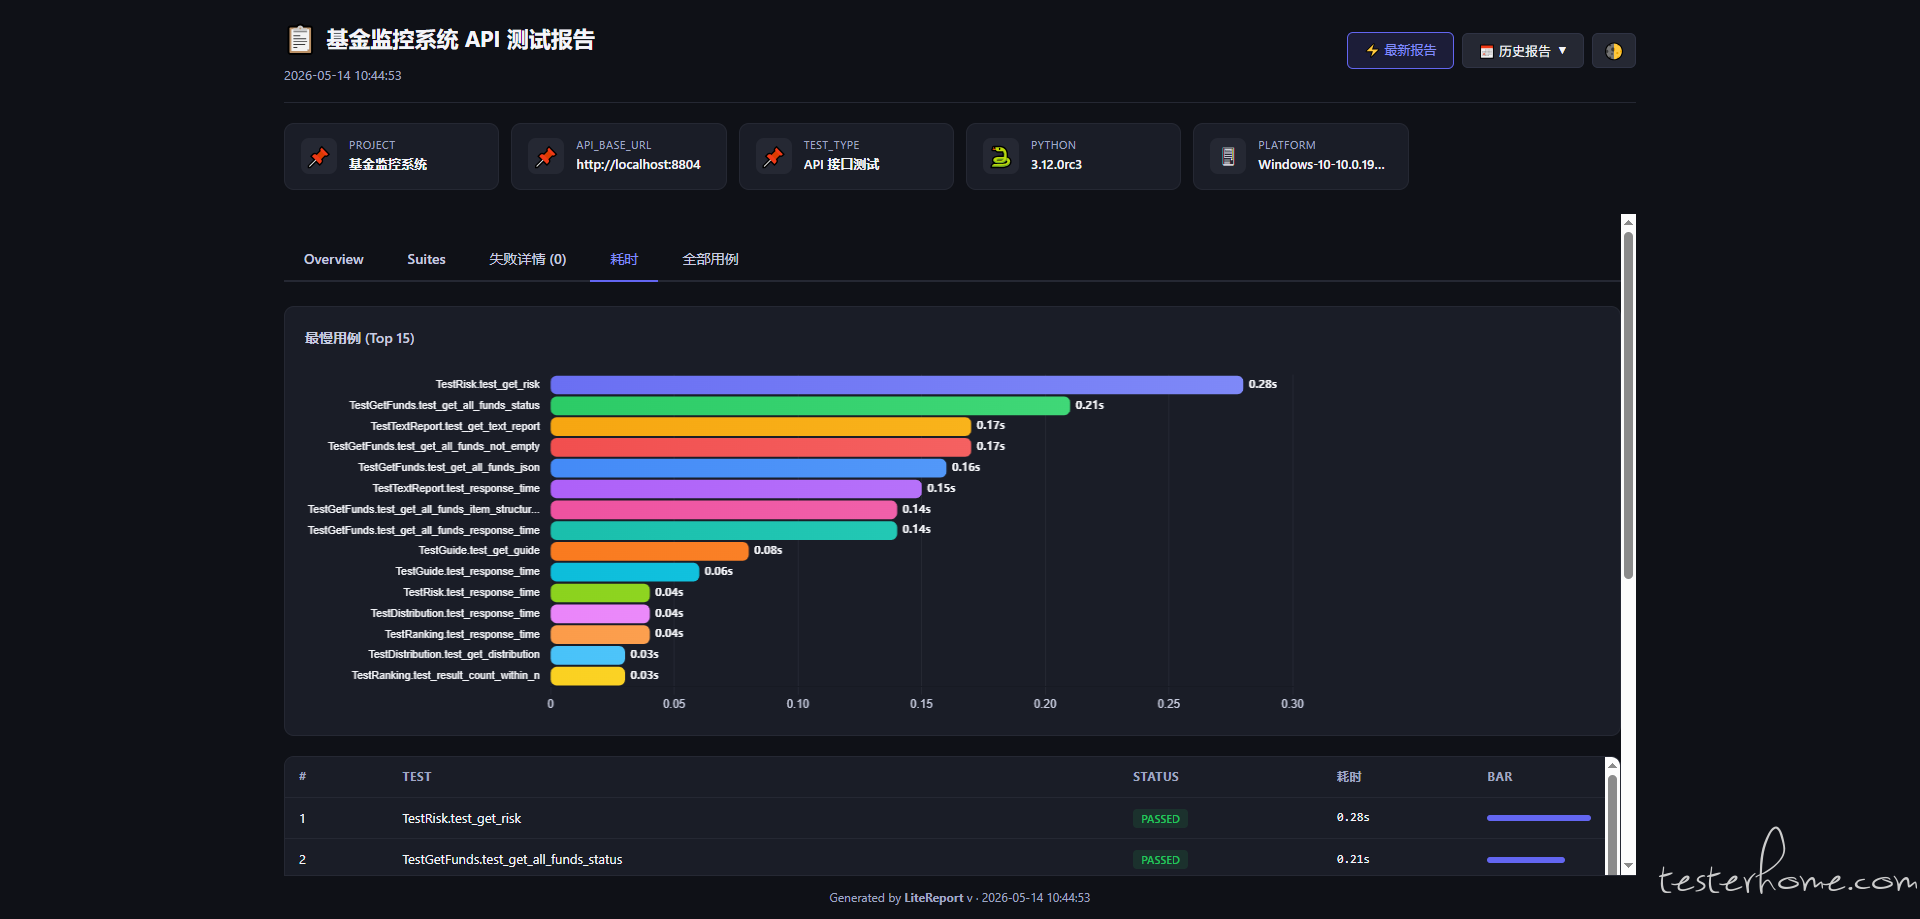Image resolution: width=1920 pixels, height=919 pixels.
Task: Switch to the Overview tab
Action: pyautogui.click(x=333, y=259)
